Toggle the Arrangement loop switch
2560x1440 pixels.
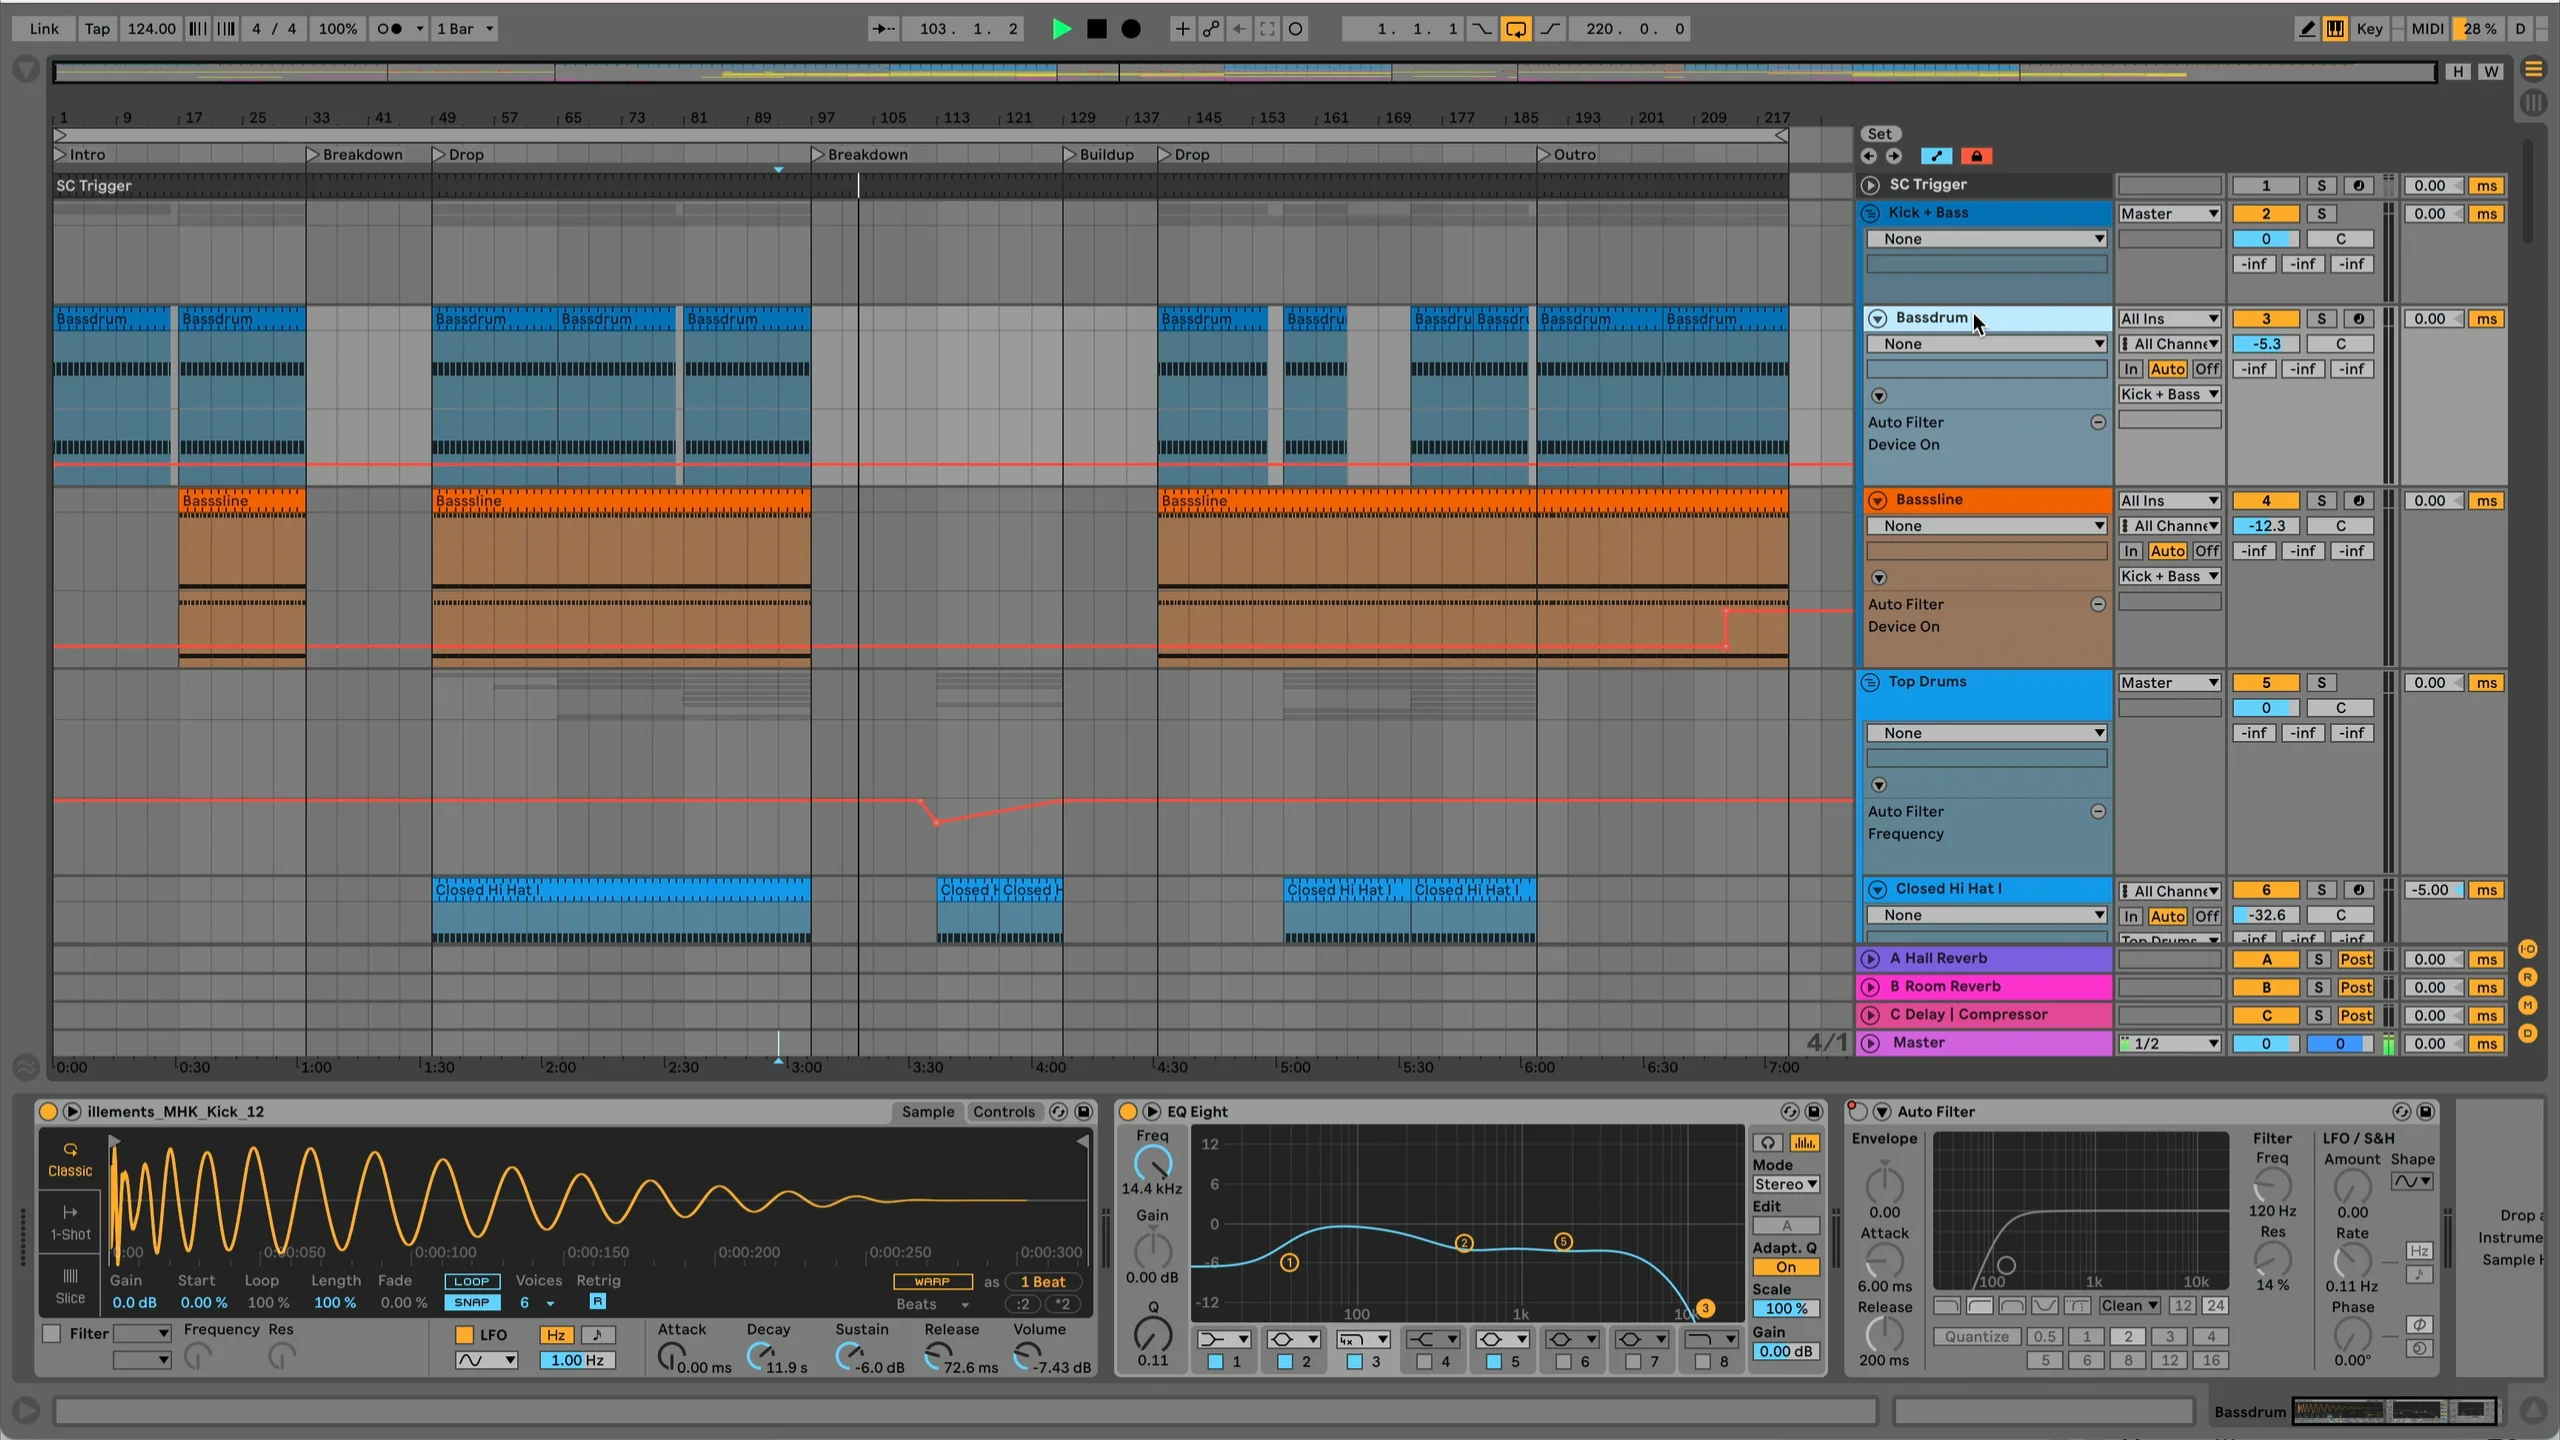tap(1516, 29)
